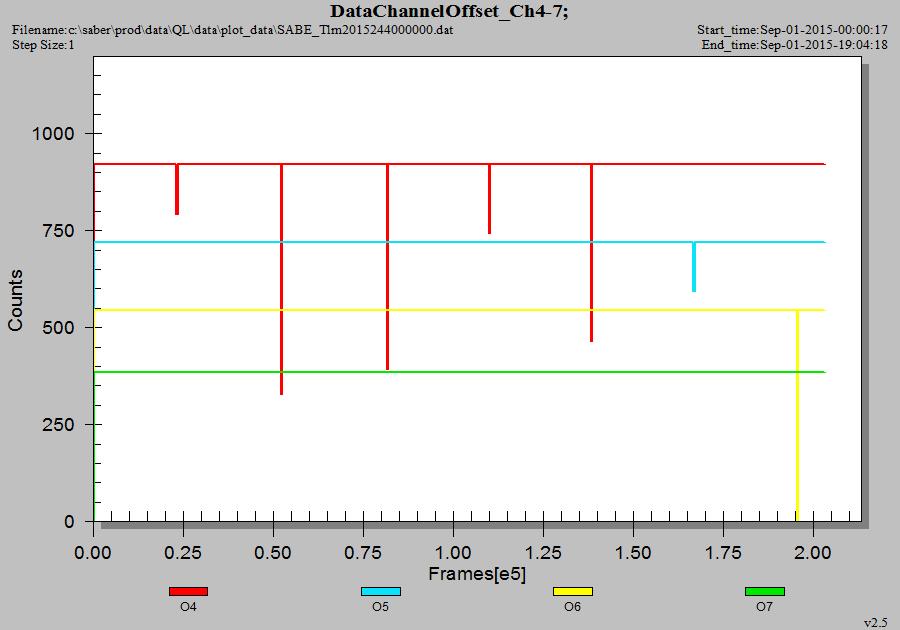900x630 pixels.
Task: Click the 2.00 x-axis tick label
Action: pos(813,553)
